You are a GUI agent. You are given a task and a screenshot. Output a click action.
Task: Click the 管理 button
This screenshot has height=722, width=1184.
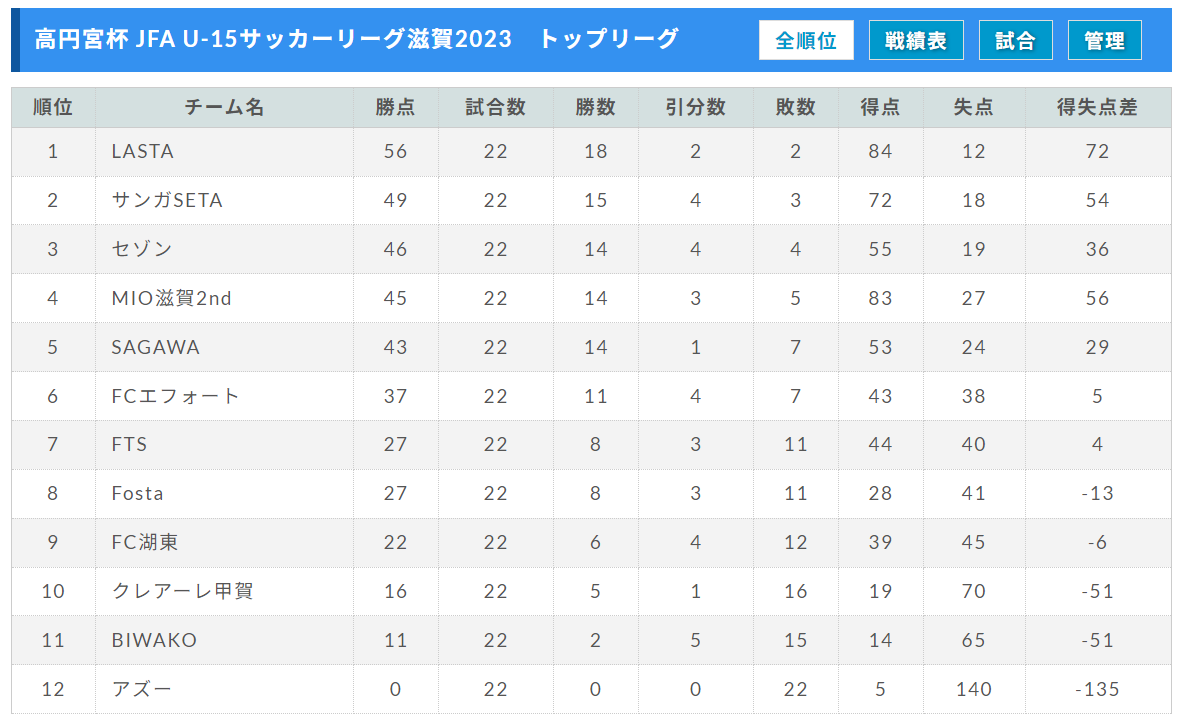(1104, 40)
